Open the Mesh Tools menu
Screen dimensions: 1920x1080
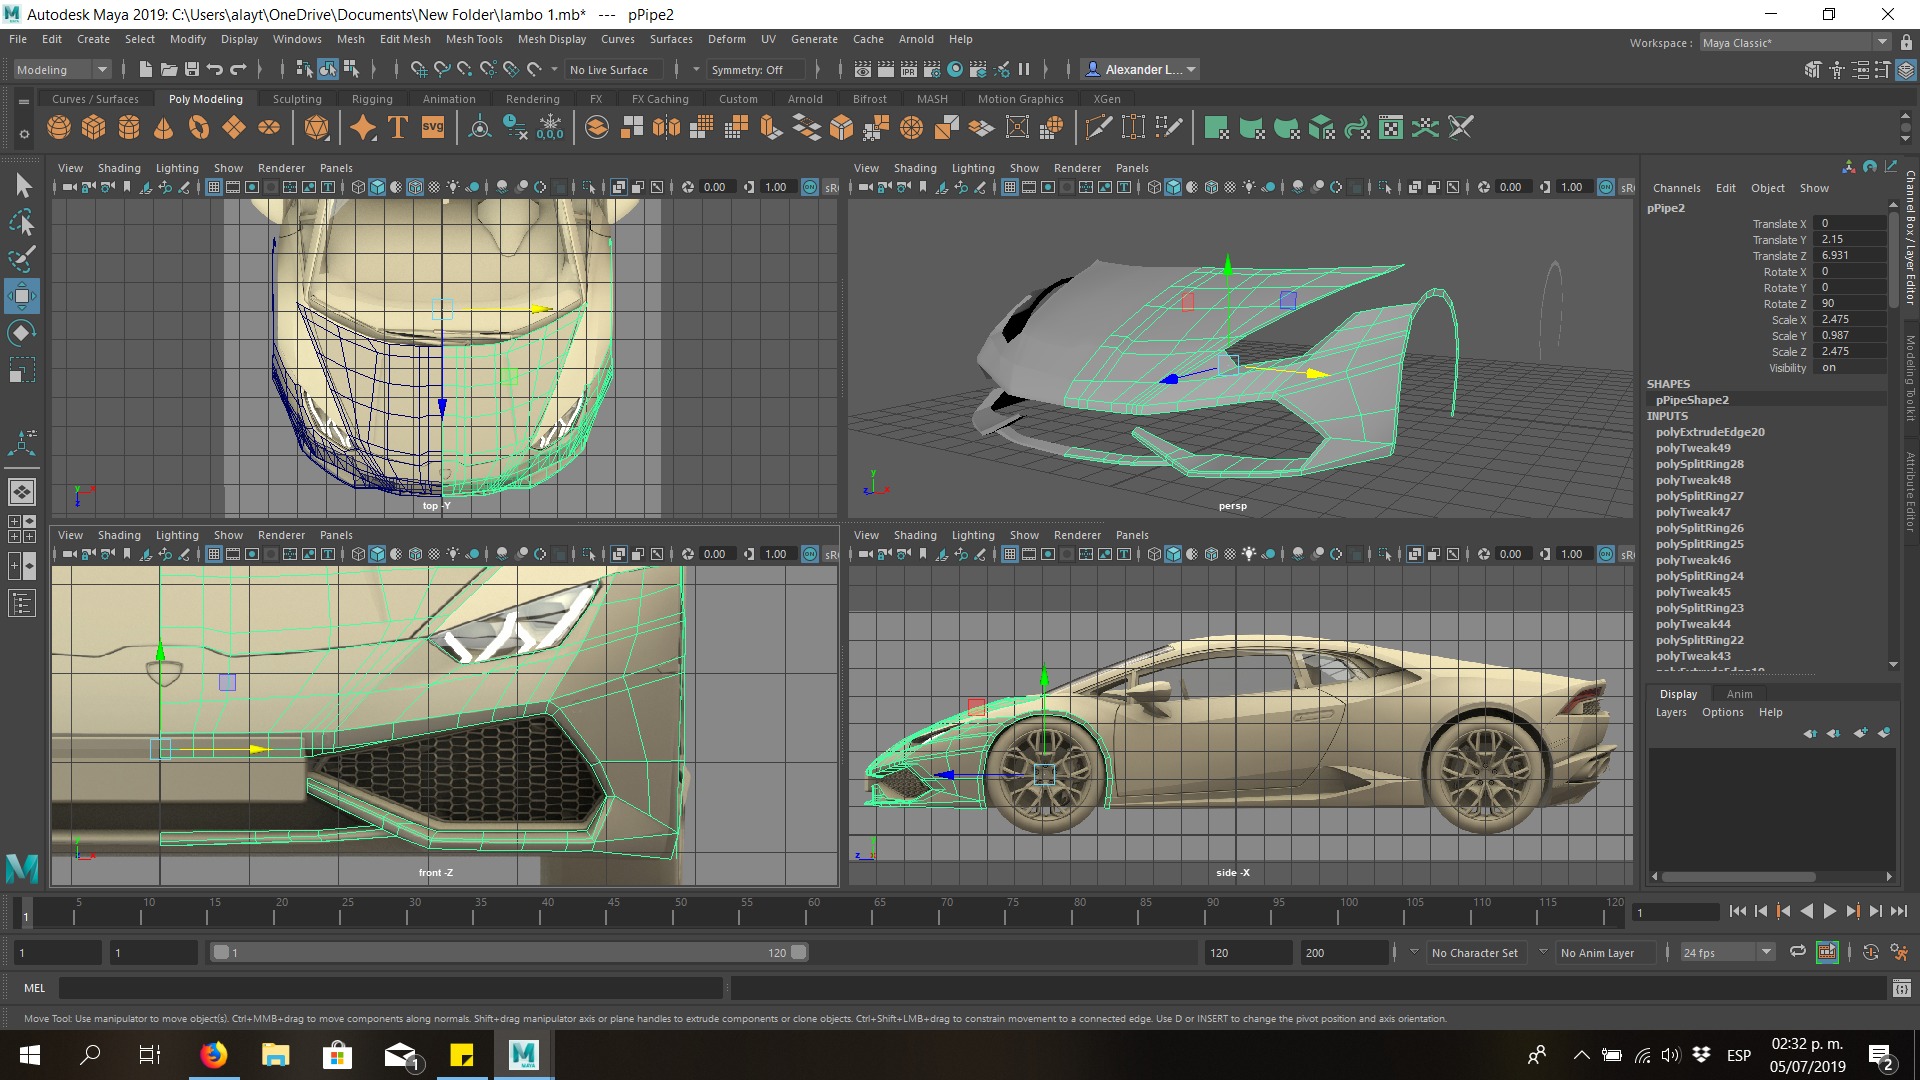473,39
